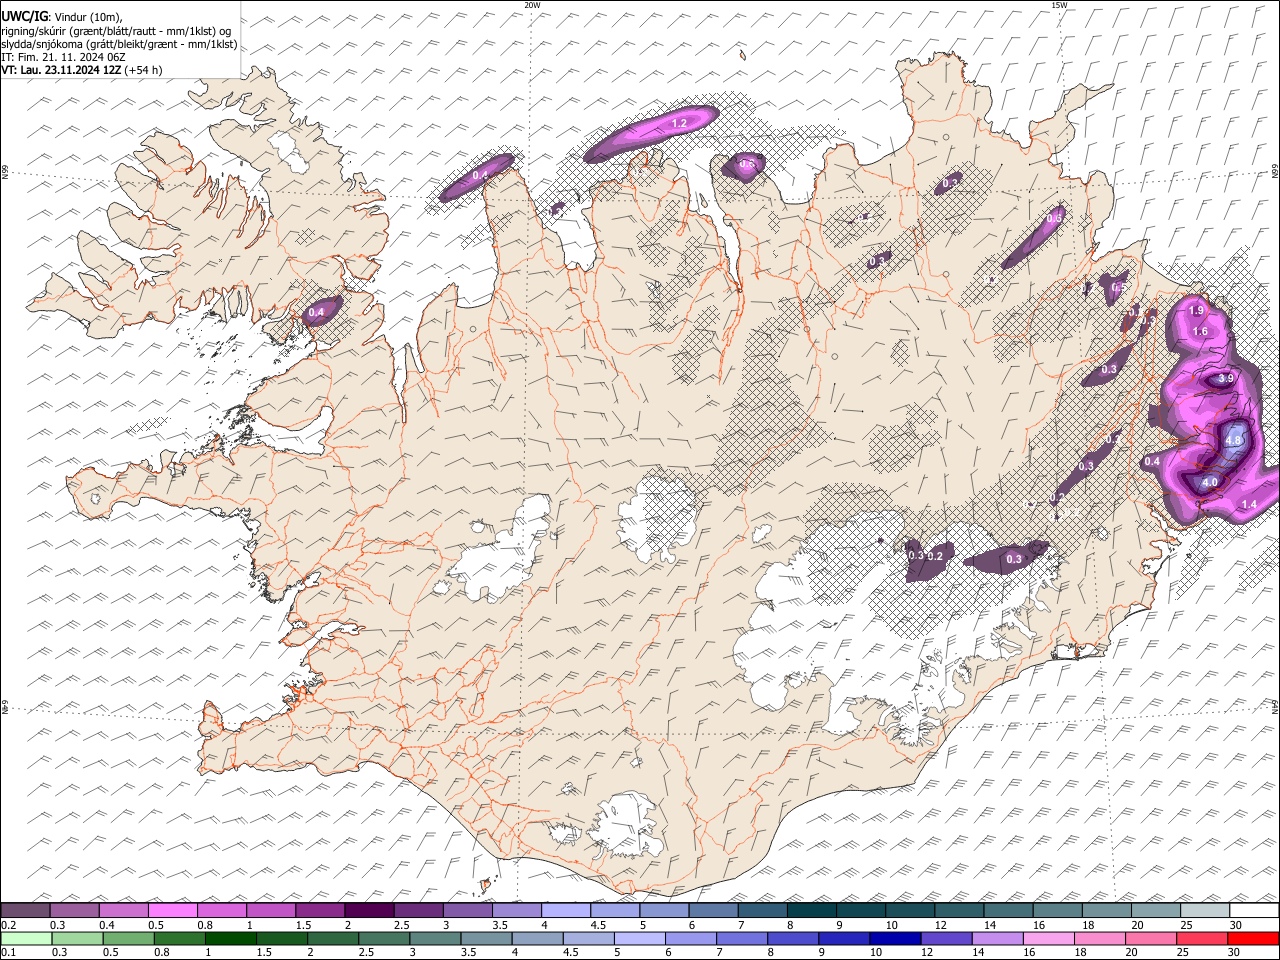This screenshot has width=1280, height=960.
Task: Click the '15W' longitude label
Action: (1059, 5)
